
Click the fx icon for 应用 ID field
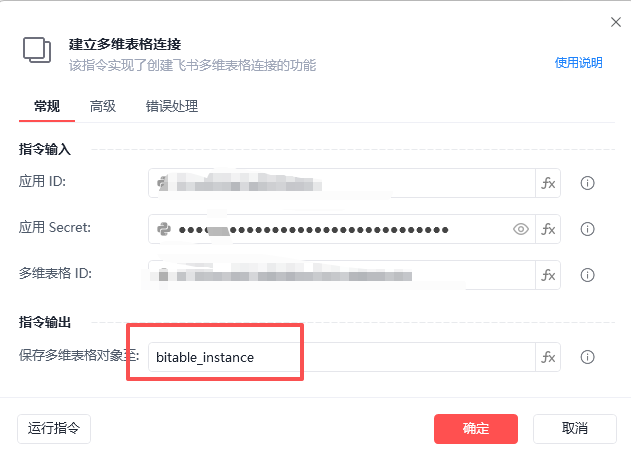pos(548,184)
